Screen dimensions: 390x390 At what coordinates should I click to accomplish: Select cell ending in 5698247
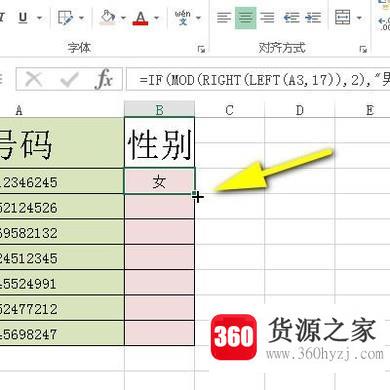pyautogui.click(x=62, y=333)
